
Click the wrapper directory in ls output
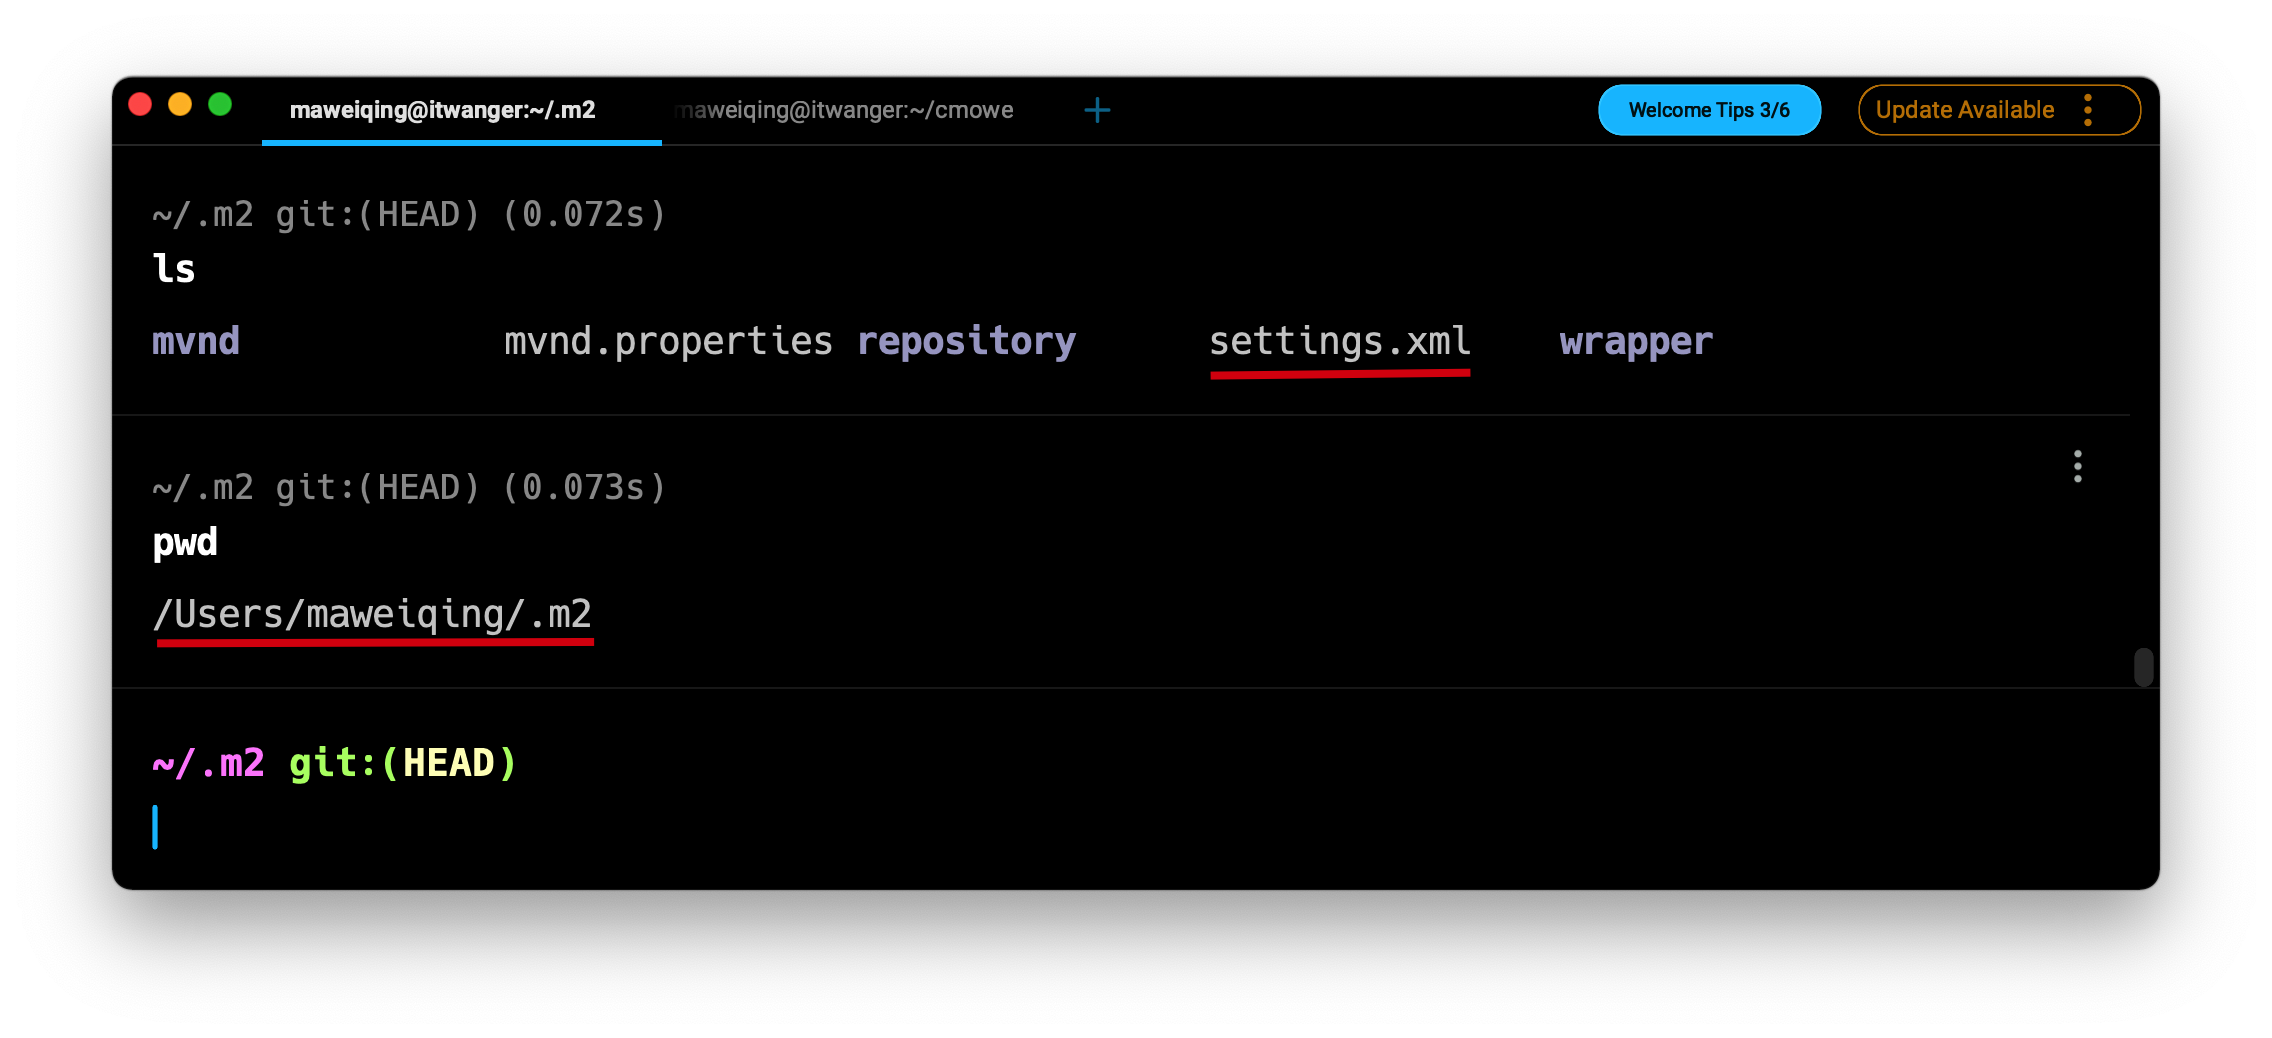click(x=1636, y=342)
